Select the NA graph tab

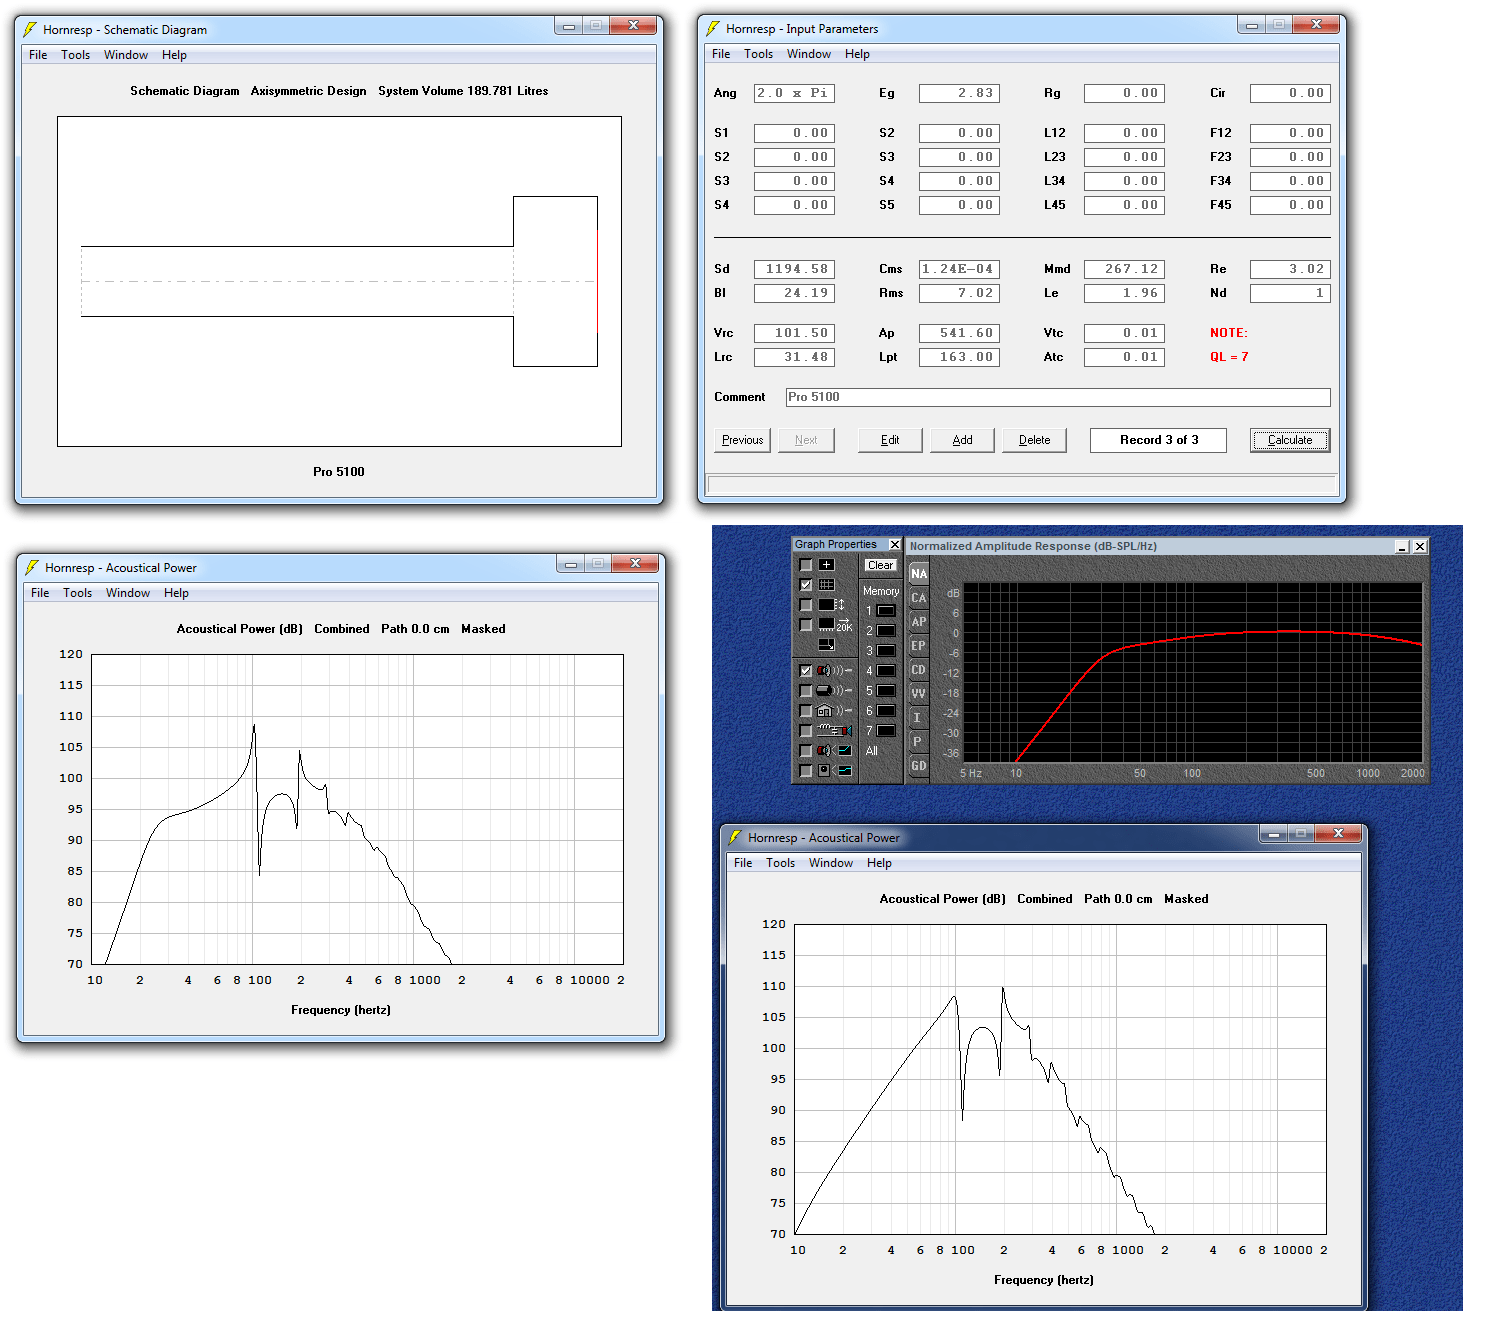coord(919,573)
